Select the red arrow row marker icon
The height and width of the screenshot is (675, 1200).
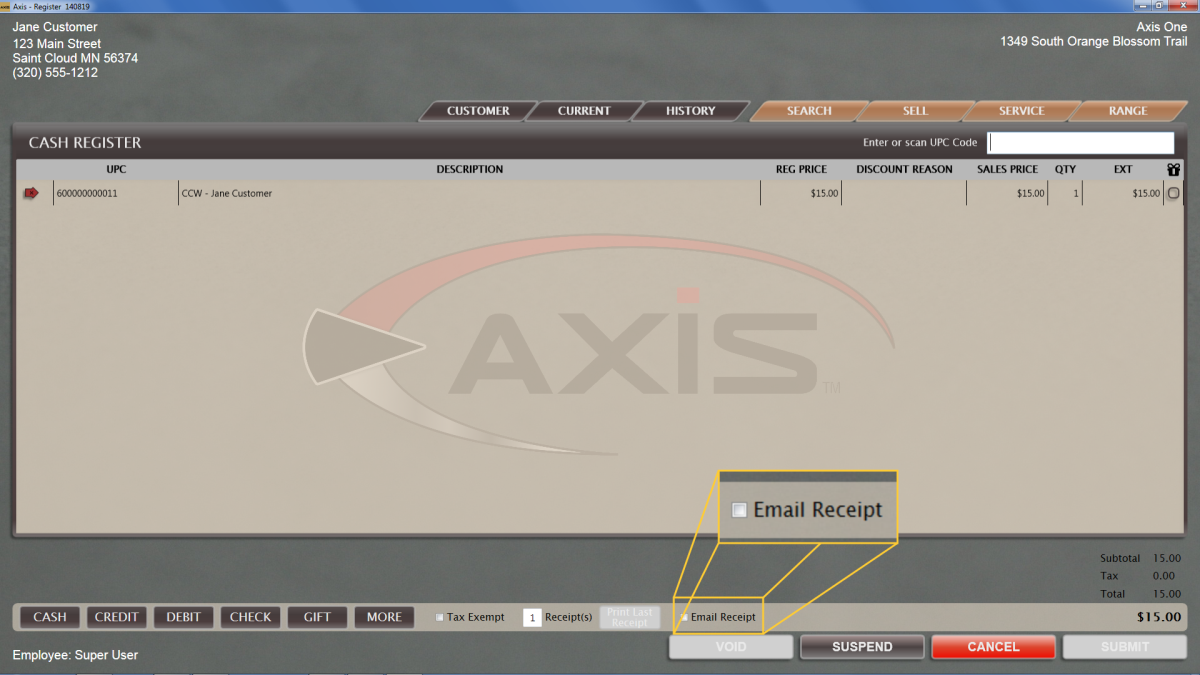31,193
